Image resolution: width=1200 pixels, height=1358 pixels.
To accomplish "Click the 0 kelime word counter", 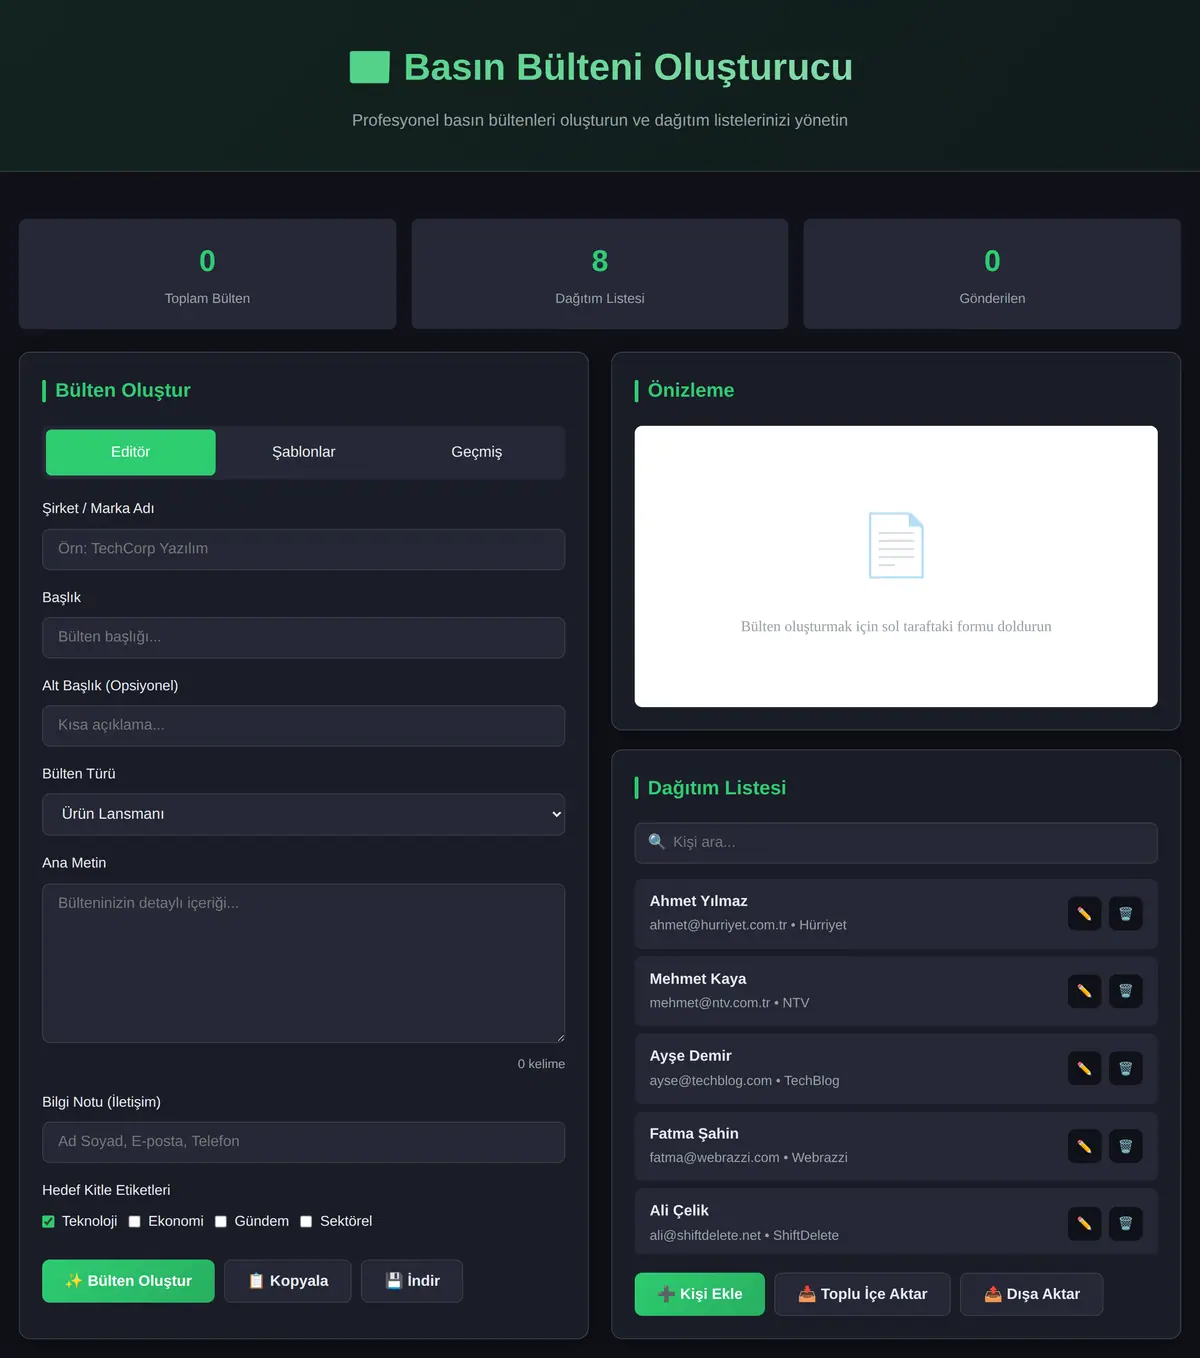I will click(x=541, y=1064).
